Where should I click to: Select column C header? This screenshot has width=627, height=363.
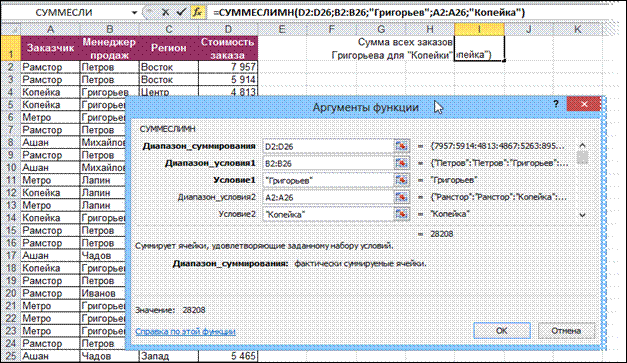[x=169, y=29]
